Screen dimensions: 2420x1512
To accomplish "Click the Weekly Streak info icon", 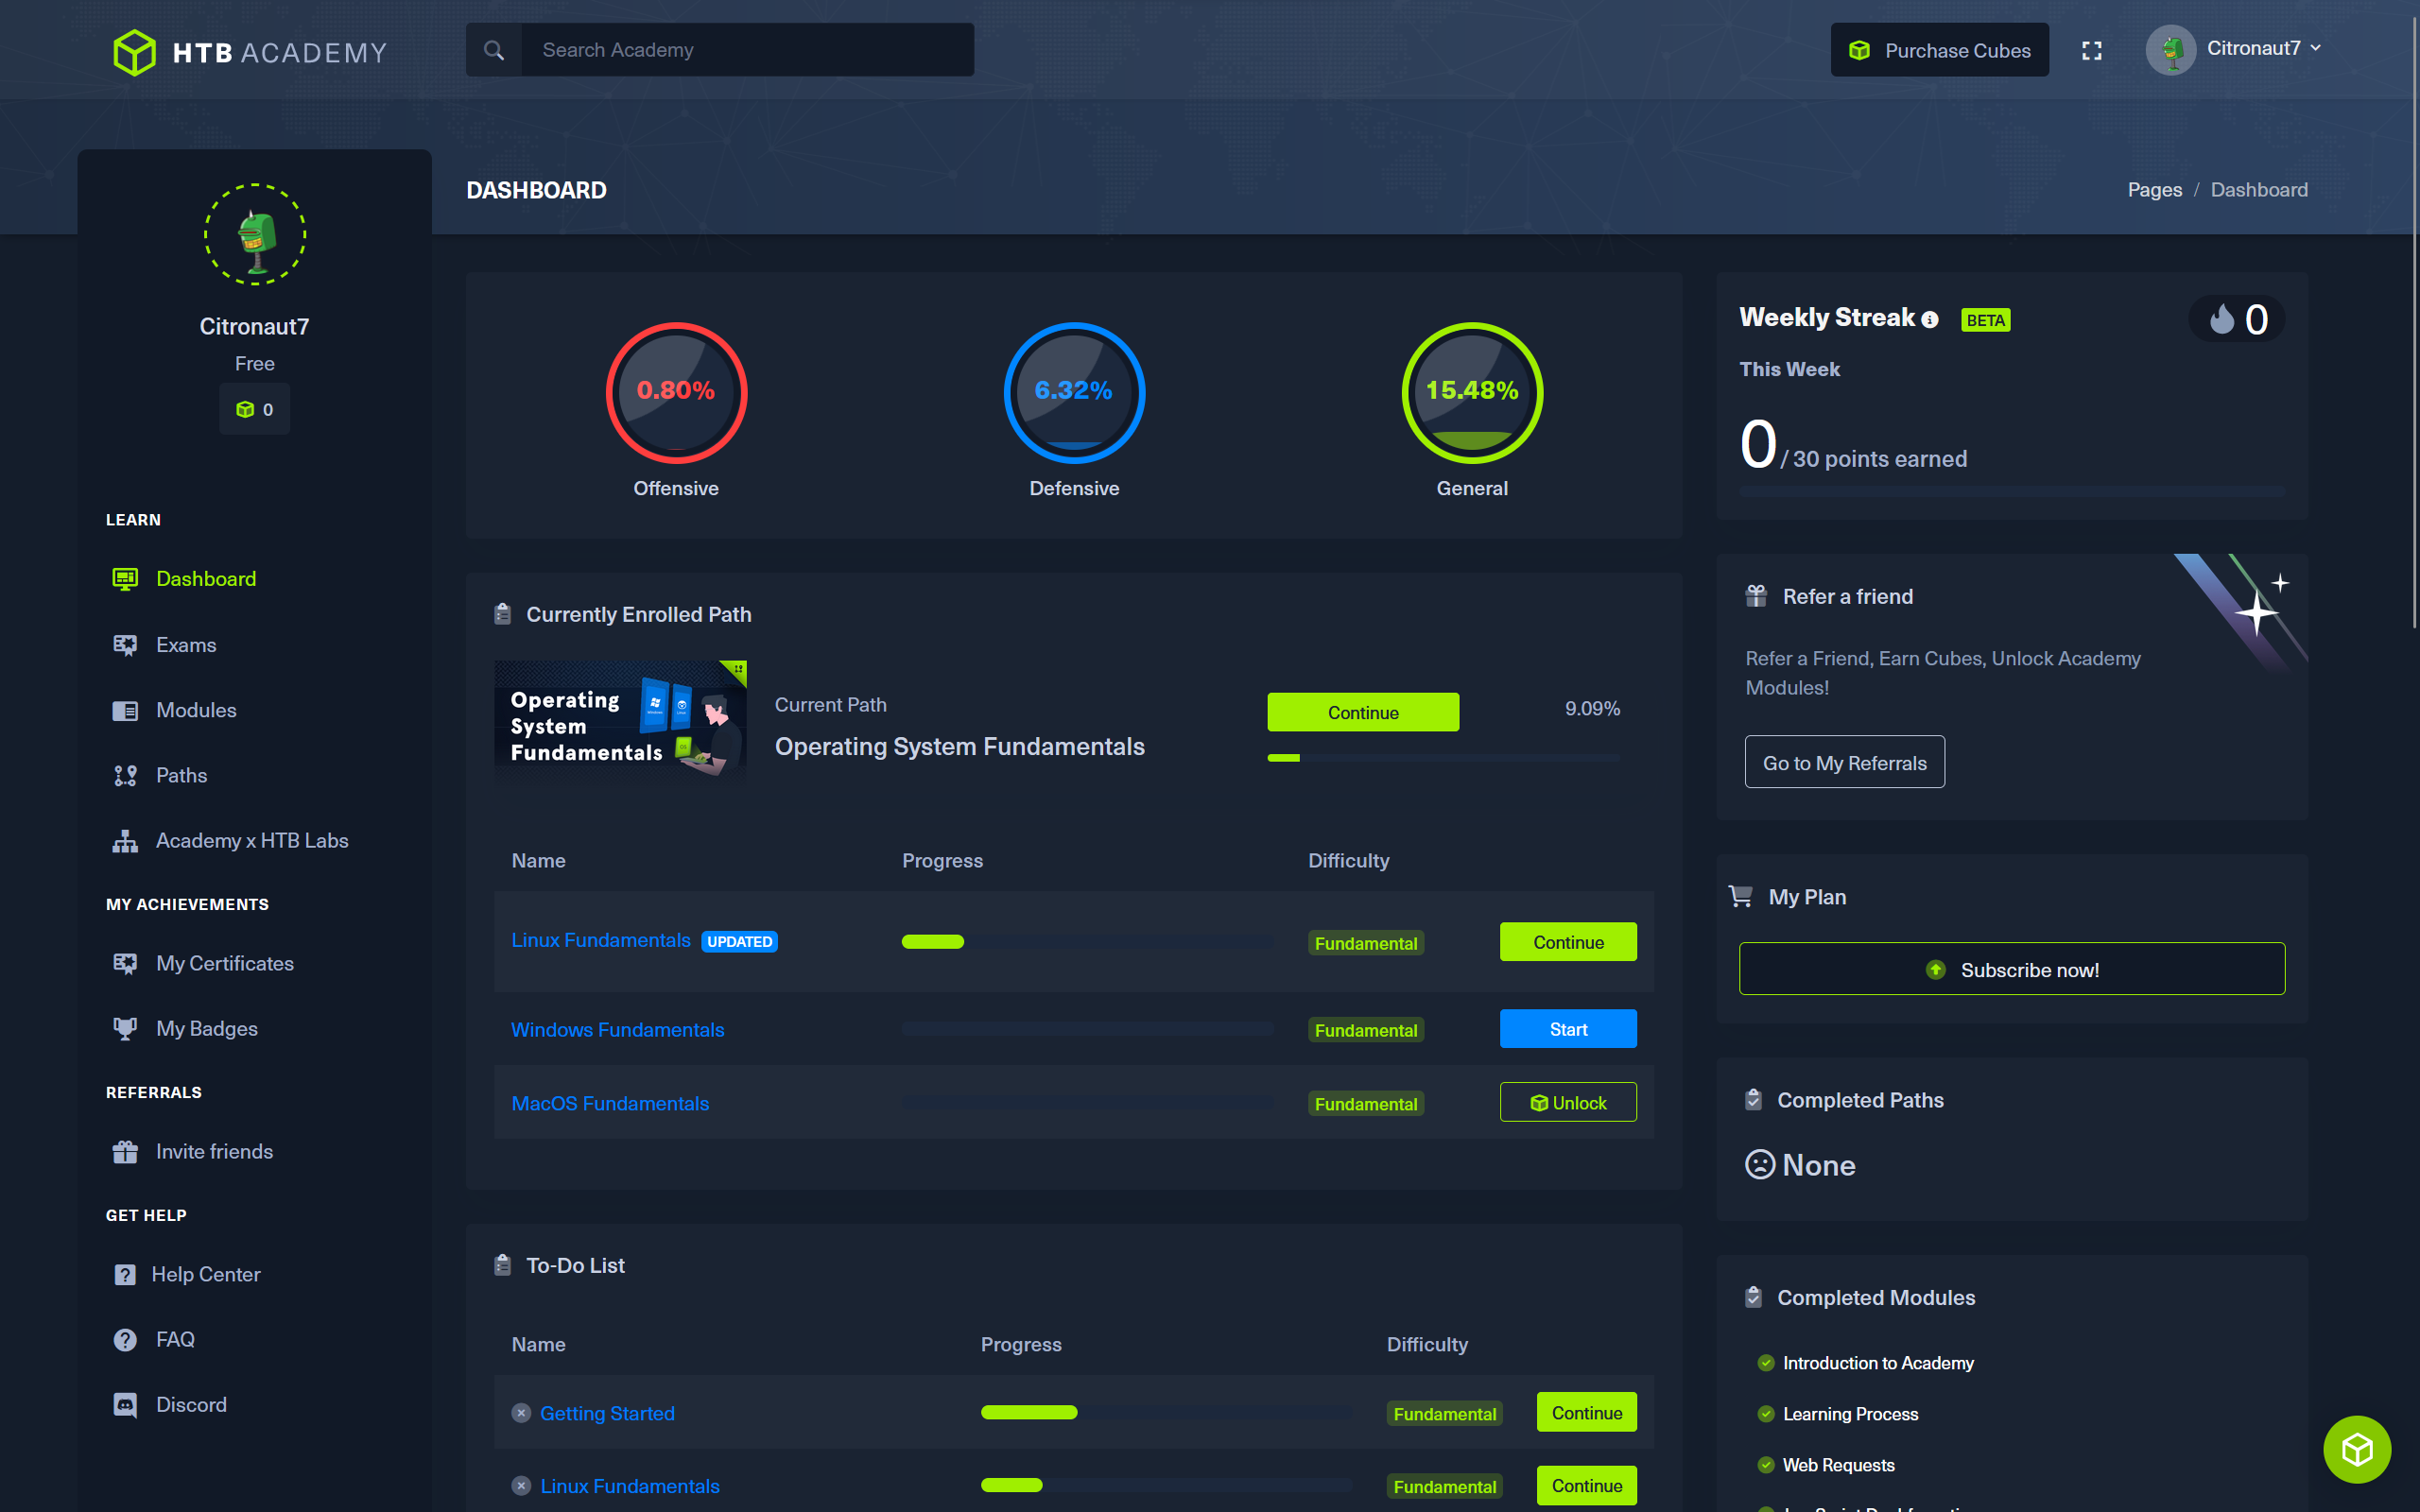I will coord(1930,320).
